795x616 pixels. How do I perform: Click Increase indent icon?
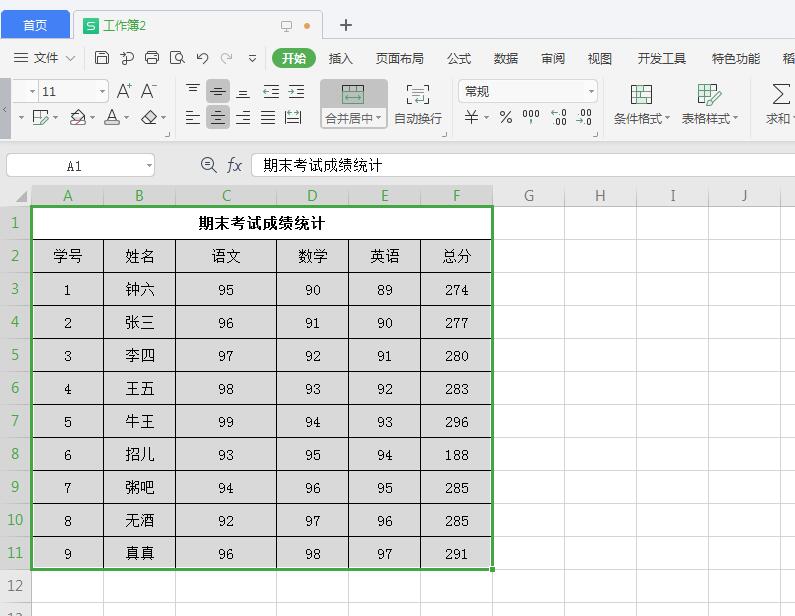[296, 91]
